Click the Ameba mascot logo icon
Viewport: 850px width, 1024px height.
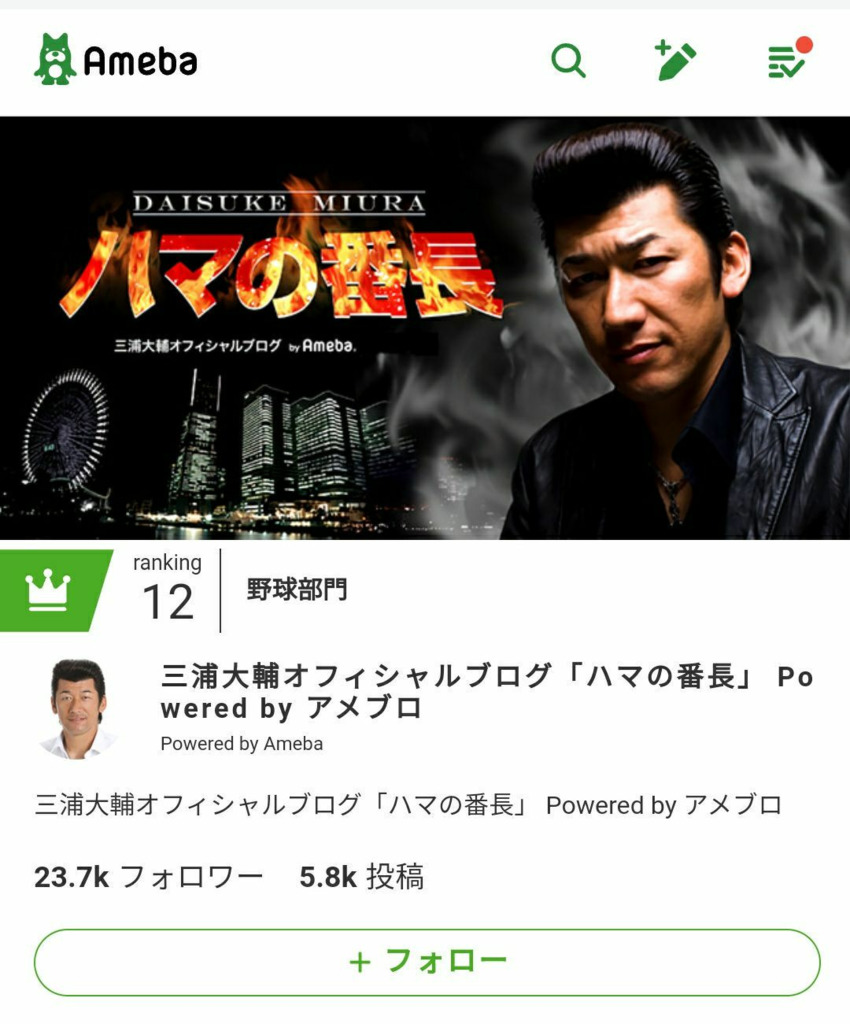pos(55,59)
